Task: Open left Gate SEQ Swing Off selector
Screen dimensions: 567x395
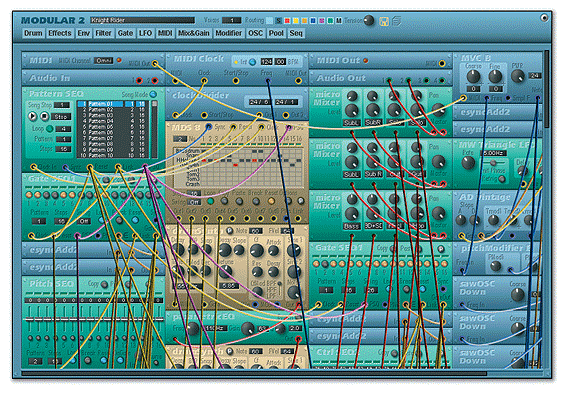Action: [x=84, y=221]
